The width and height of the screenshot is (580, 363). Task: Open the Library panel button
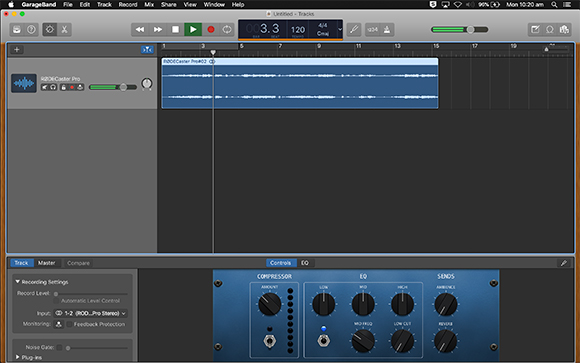17,30
